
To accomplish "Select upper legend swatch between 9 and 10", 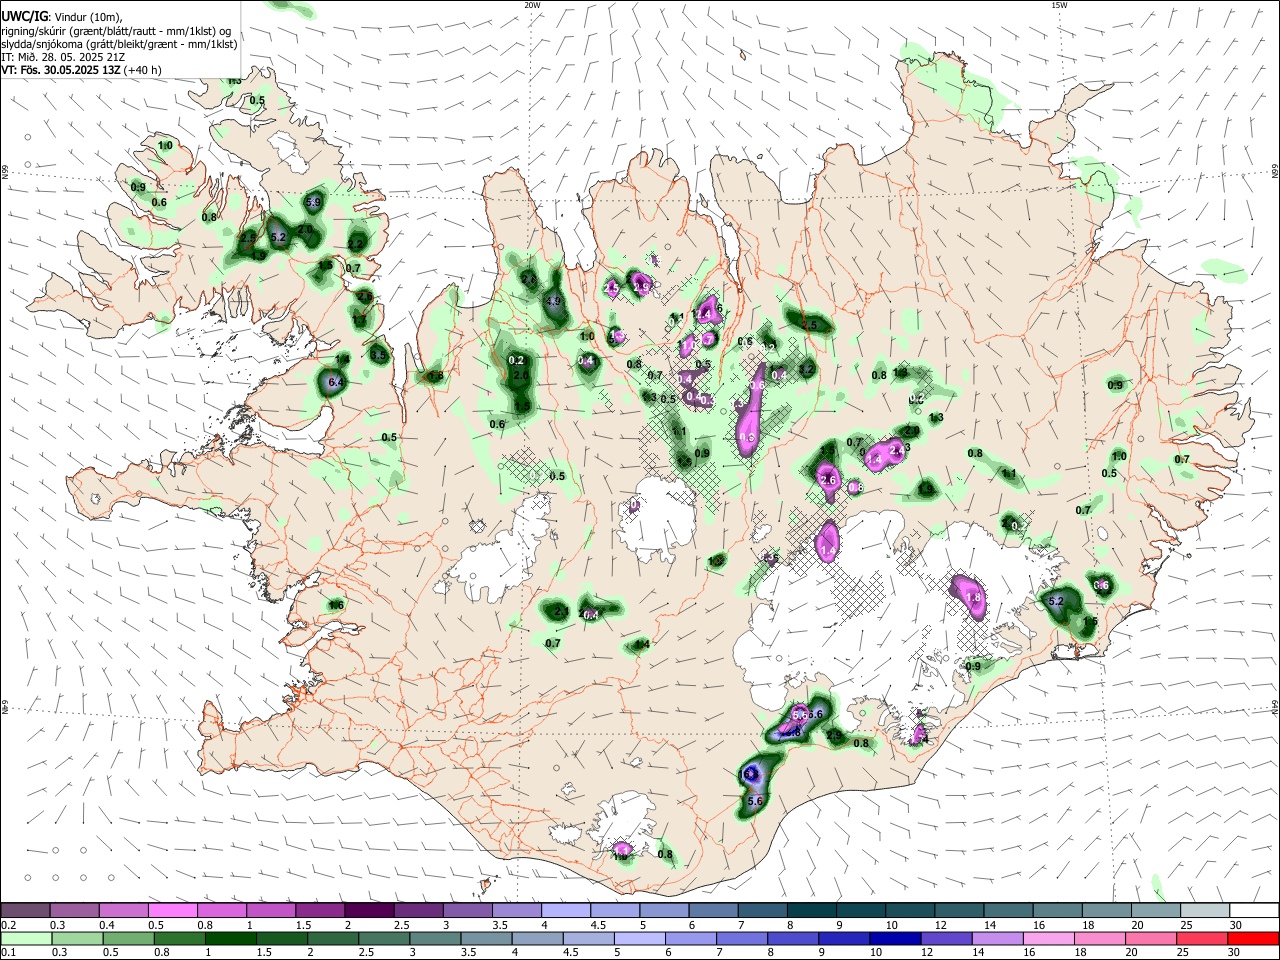I will (x=860, y=910).
